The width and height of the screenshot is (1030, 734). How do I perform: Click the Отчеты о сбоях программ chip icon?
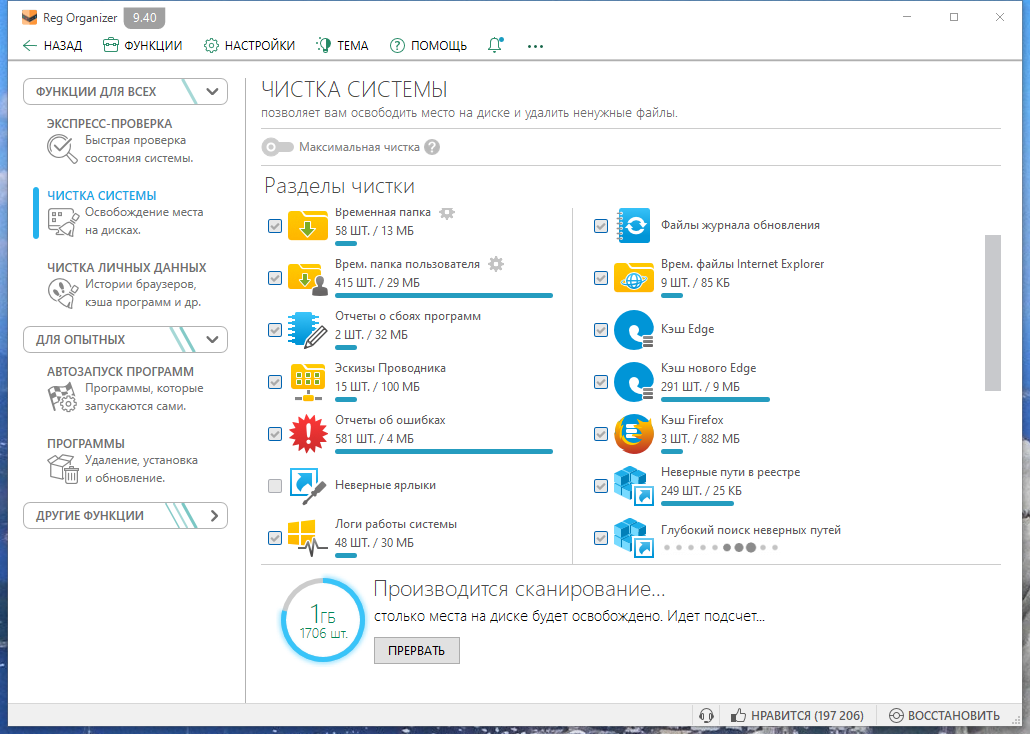[307, 330]
